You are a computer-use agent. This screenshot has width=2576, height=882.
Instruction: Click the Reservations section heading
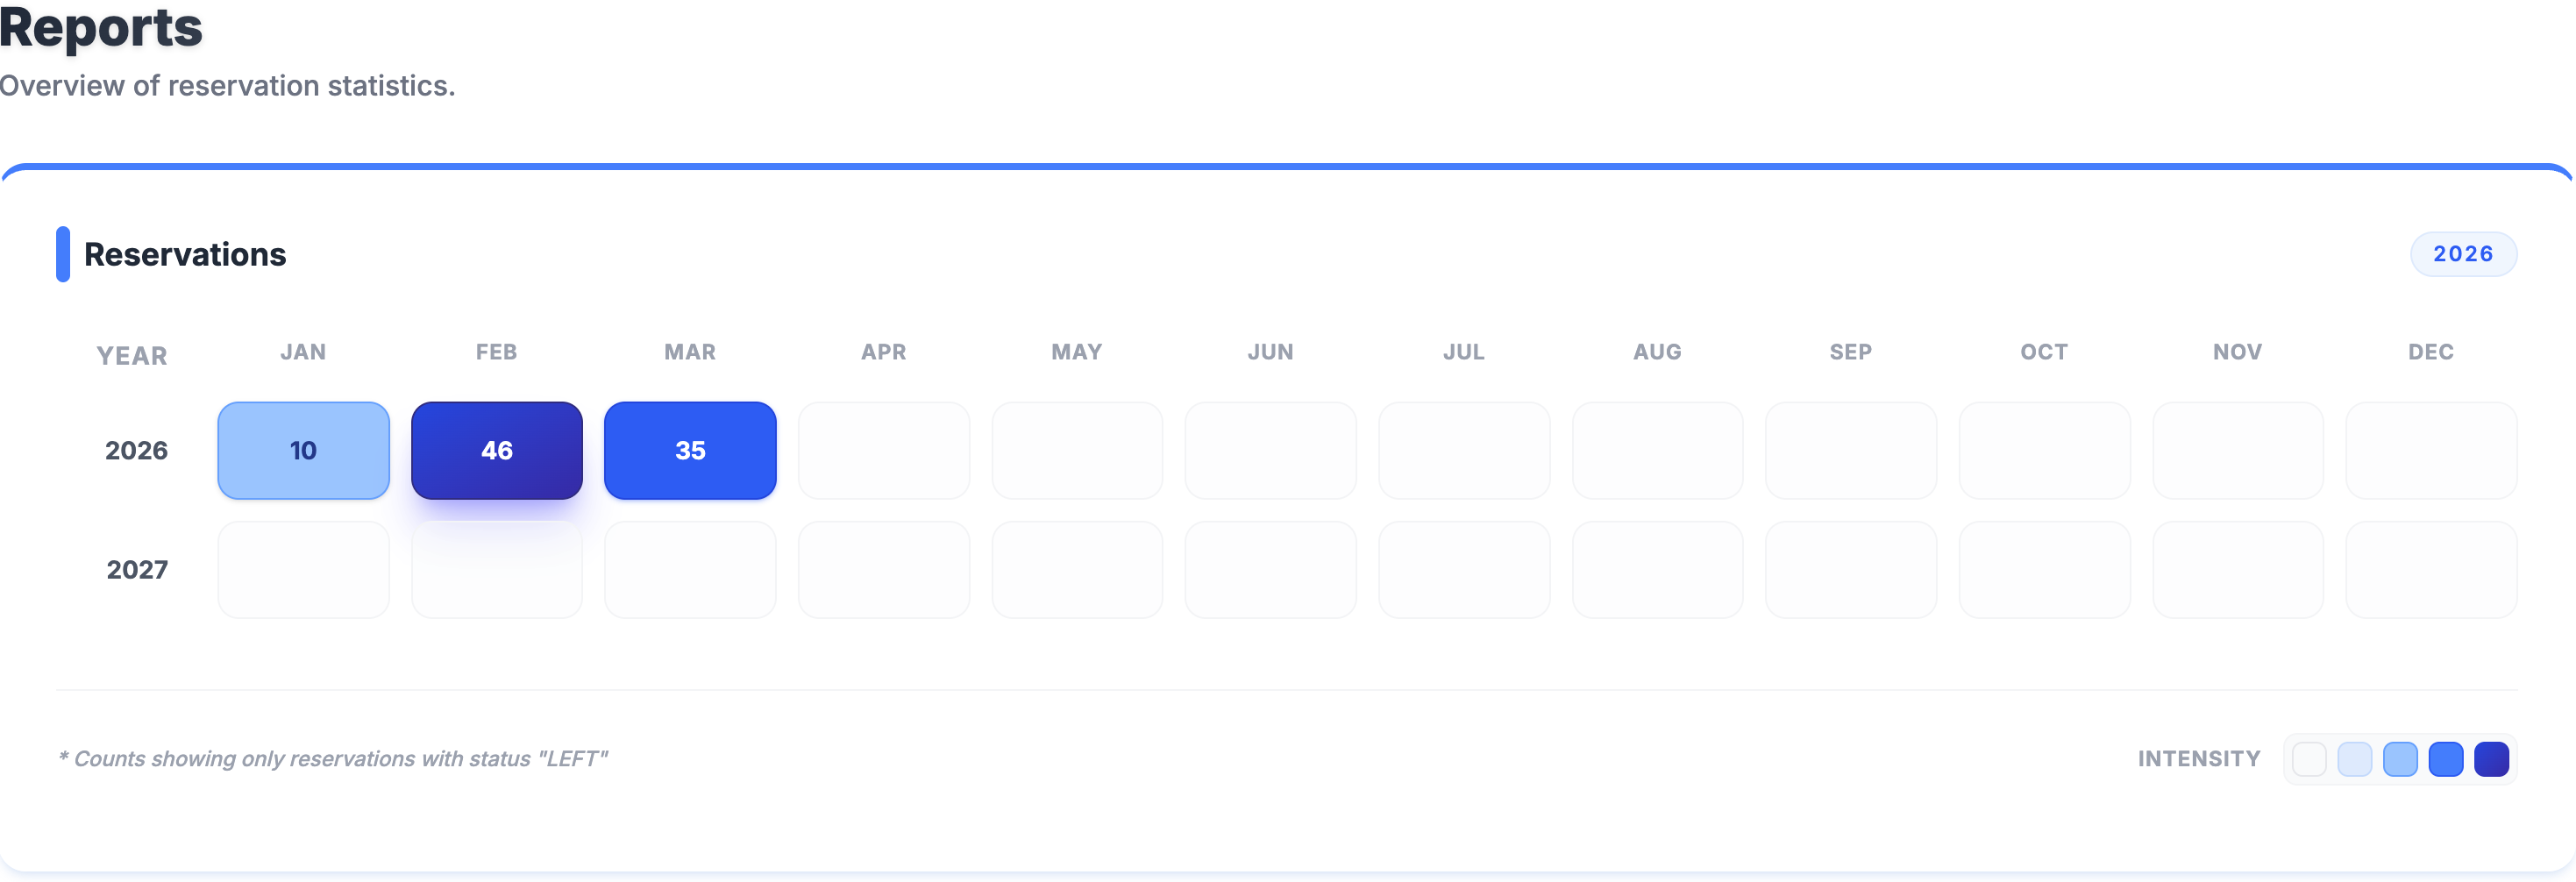[185, 255]
